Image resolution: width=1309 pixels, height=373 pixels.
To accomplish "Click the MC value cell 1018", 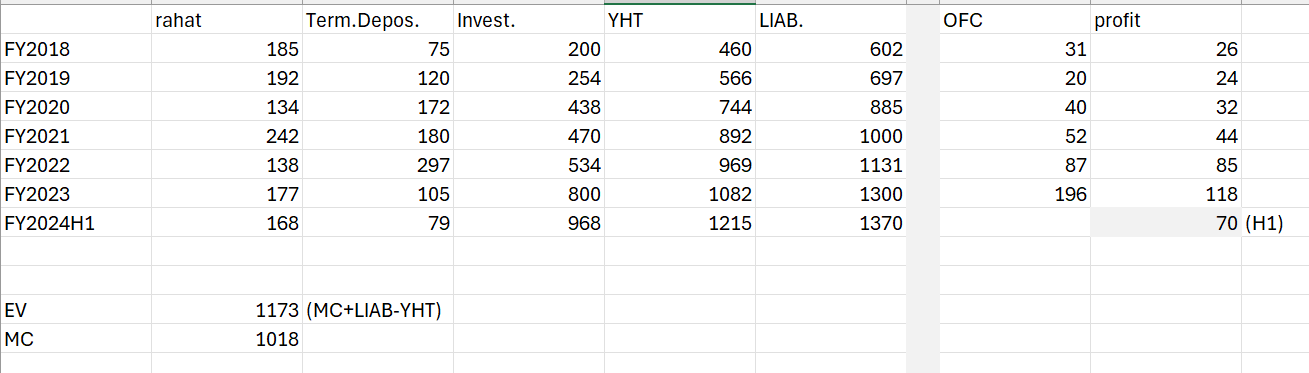I will tap(226, 339).
